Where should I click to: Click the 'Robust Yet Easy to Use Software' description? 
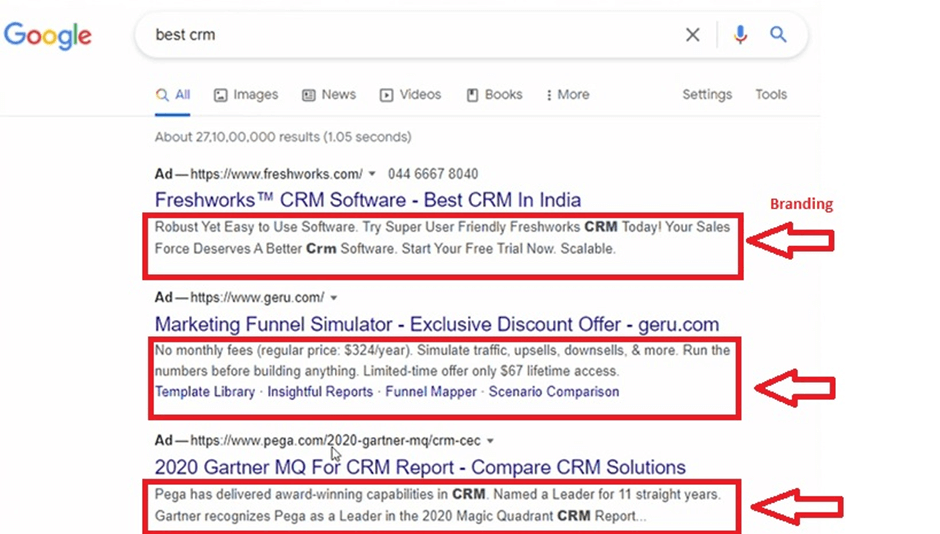pyautogui.click(x=442, y=238)
